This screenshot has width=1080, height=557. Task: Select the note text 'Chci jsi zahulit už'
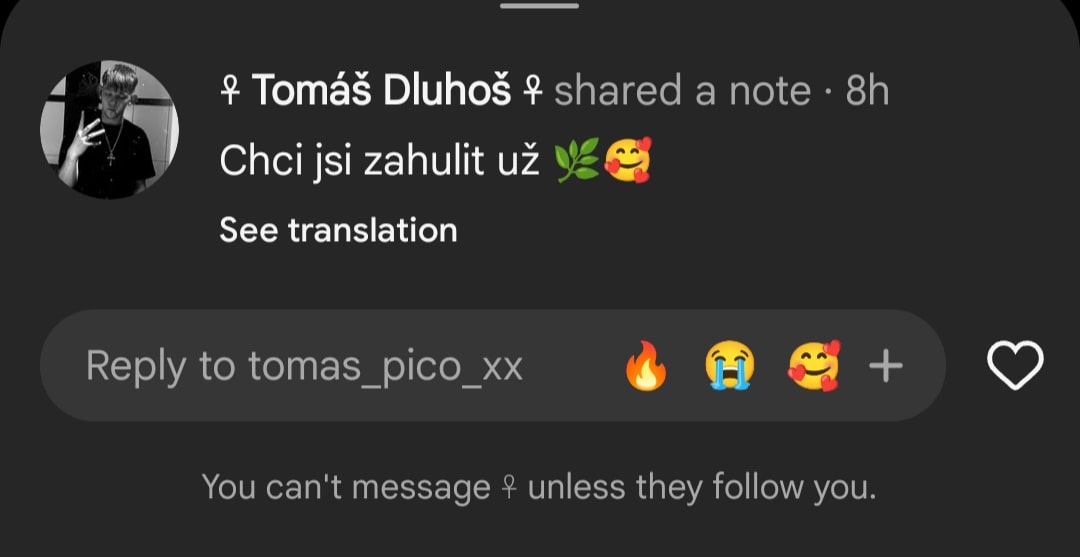(x=379, y=162)
